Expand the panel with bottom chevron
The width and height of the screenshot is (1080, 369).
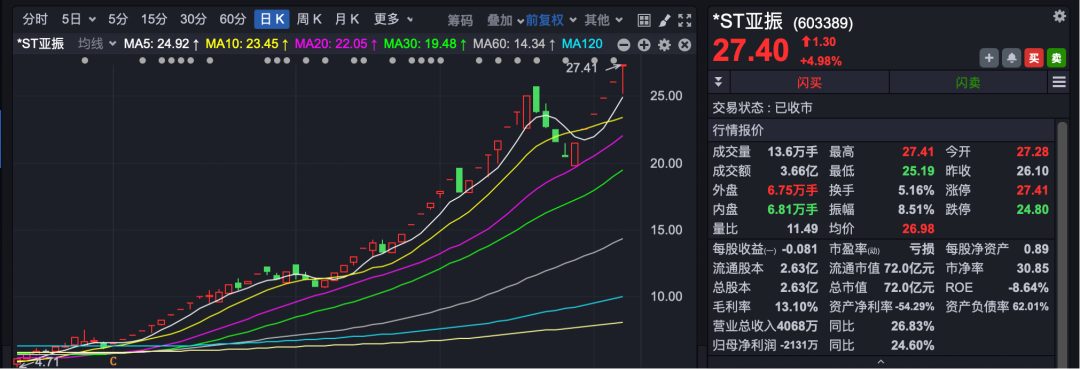(880, 361)
